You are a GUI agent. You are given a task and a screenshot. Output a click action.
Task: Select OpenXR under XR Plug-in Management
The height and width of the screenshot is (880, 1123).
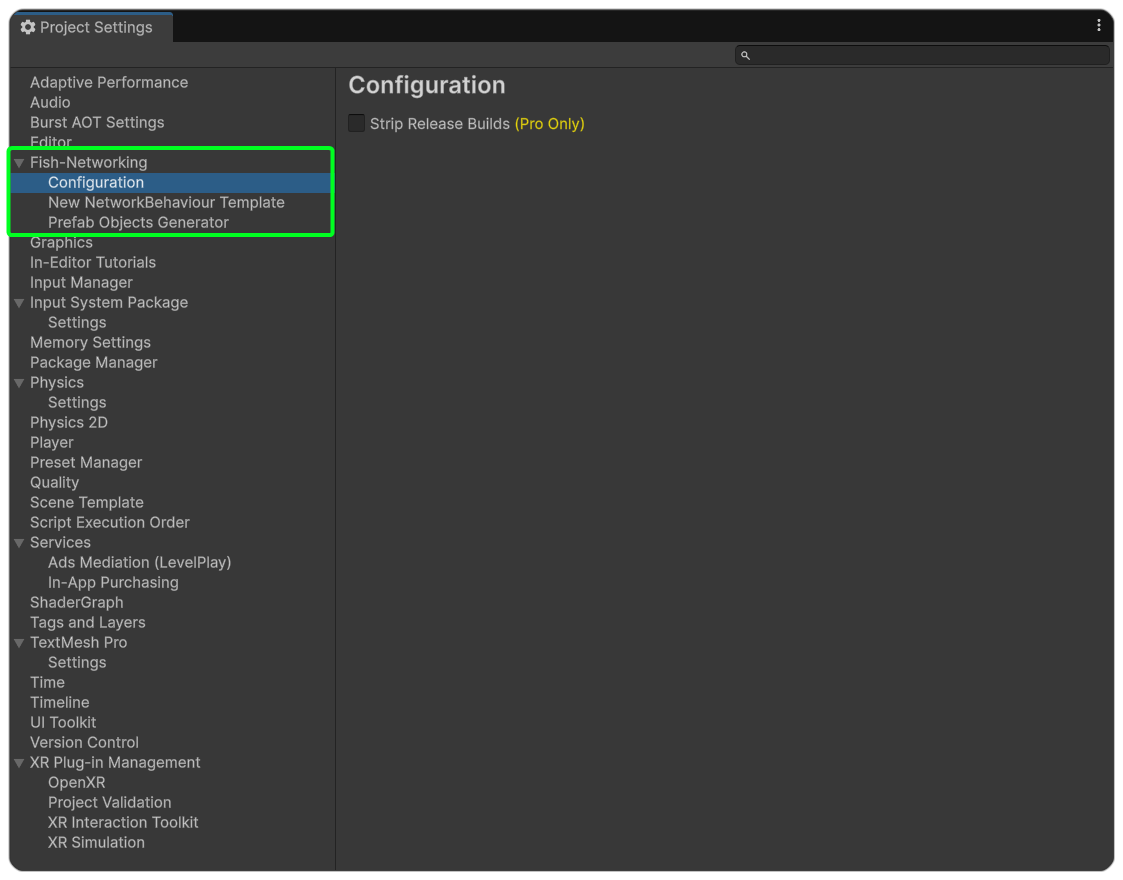click(x=76, y=782)
